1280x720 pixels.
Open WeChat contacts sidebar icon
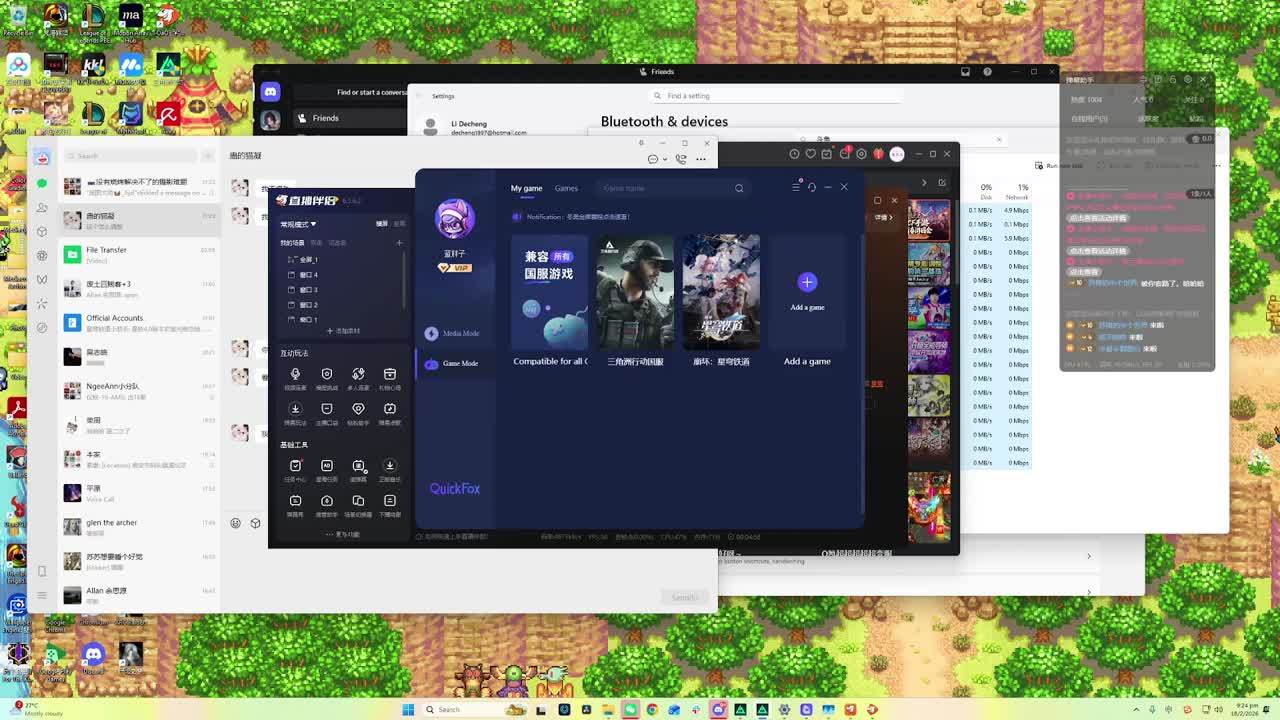[x=42, y=207]
